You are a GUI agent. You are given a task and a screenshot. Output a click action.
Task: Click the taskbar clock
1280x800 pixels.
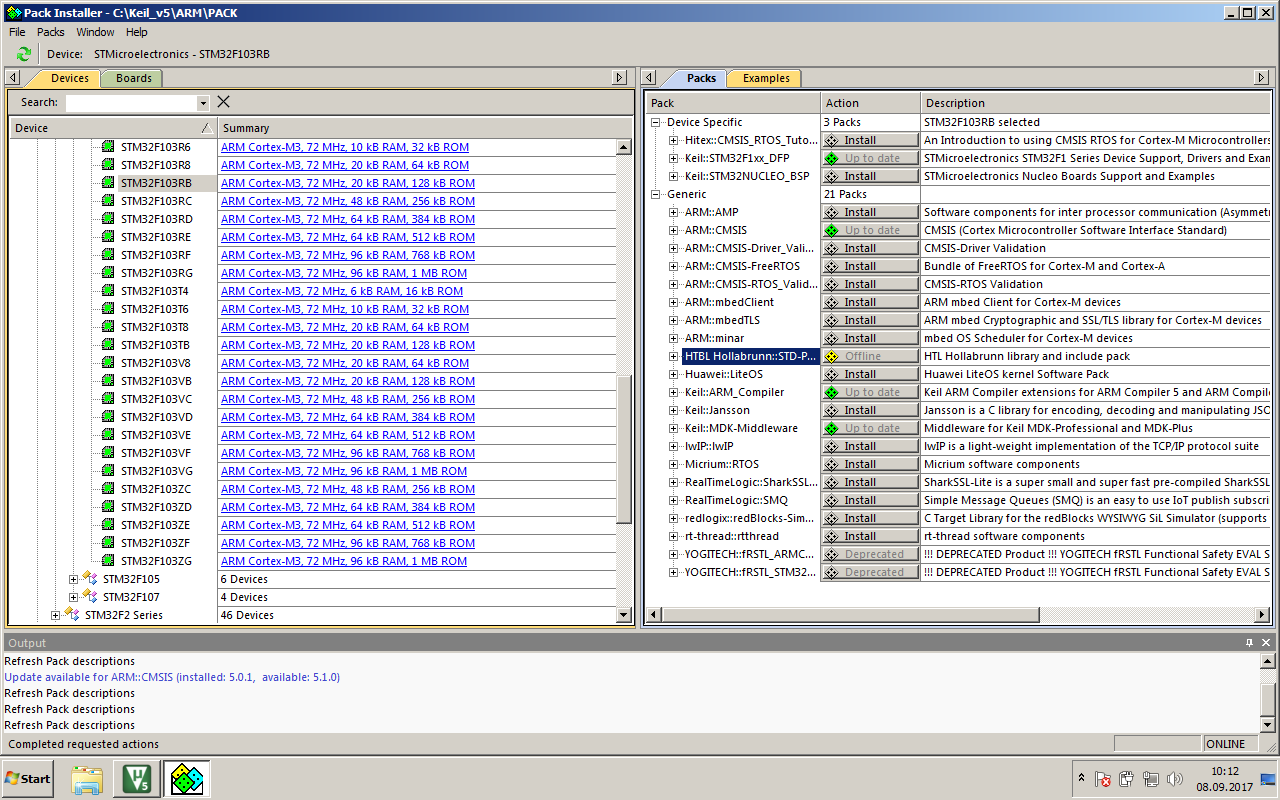(1224, 779)
